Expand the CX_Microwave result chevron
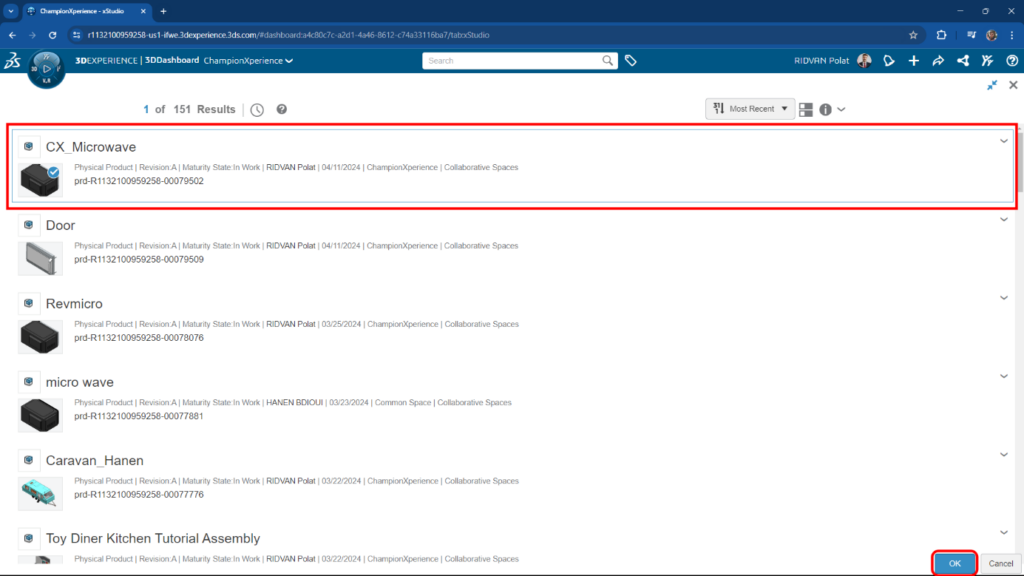 pyautogui.click(x=1004, y=141)
